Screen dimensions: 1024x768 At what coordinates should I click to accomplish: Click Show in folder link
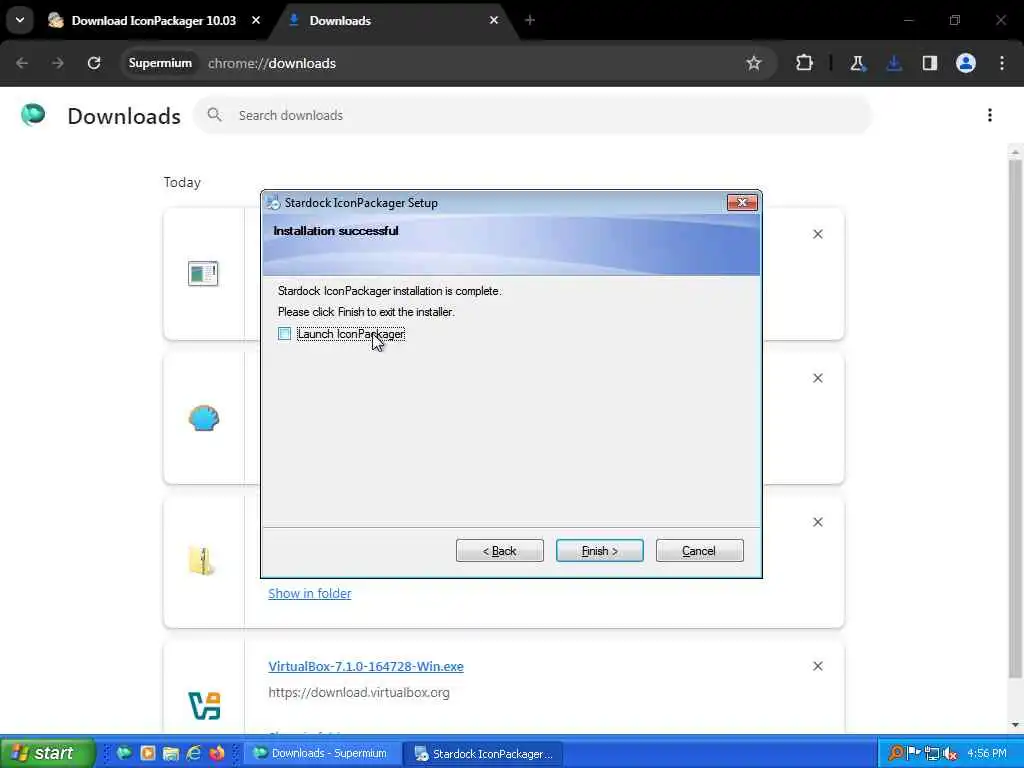[310, 594]
